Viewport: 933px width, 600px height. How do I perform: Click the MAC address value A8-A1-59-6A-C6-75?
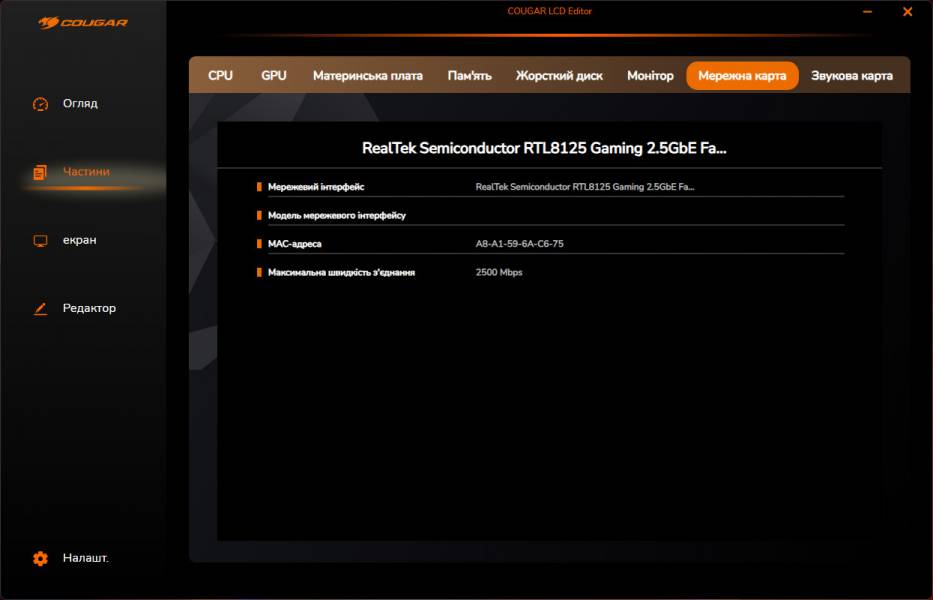(x=519, y=244)
